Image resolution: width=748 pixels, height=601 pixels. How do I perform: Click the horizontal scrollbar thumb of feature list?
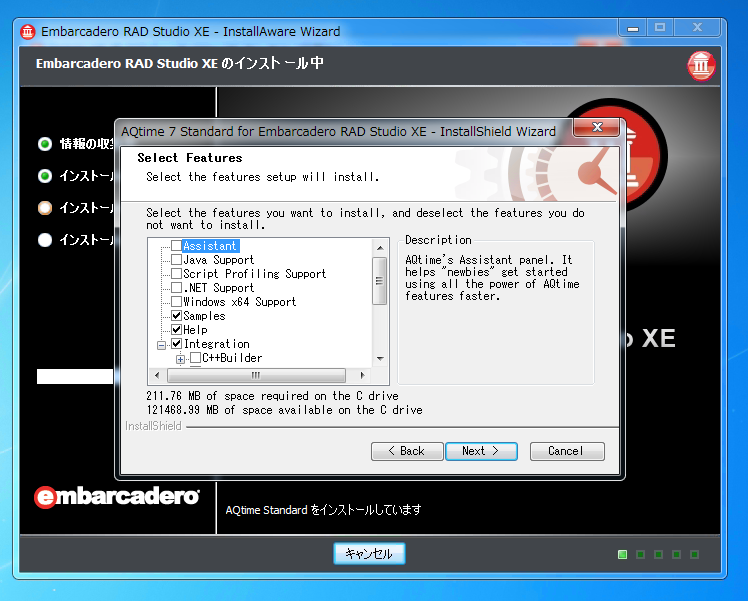tap(256, 375)
